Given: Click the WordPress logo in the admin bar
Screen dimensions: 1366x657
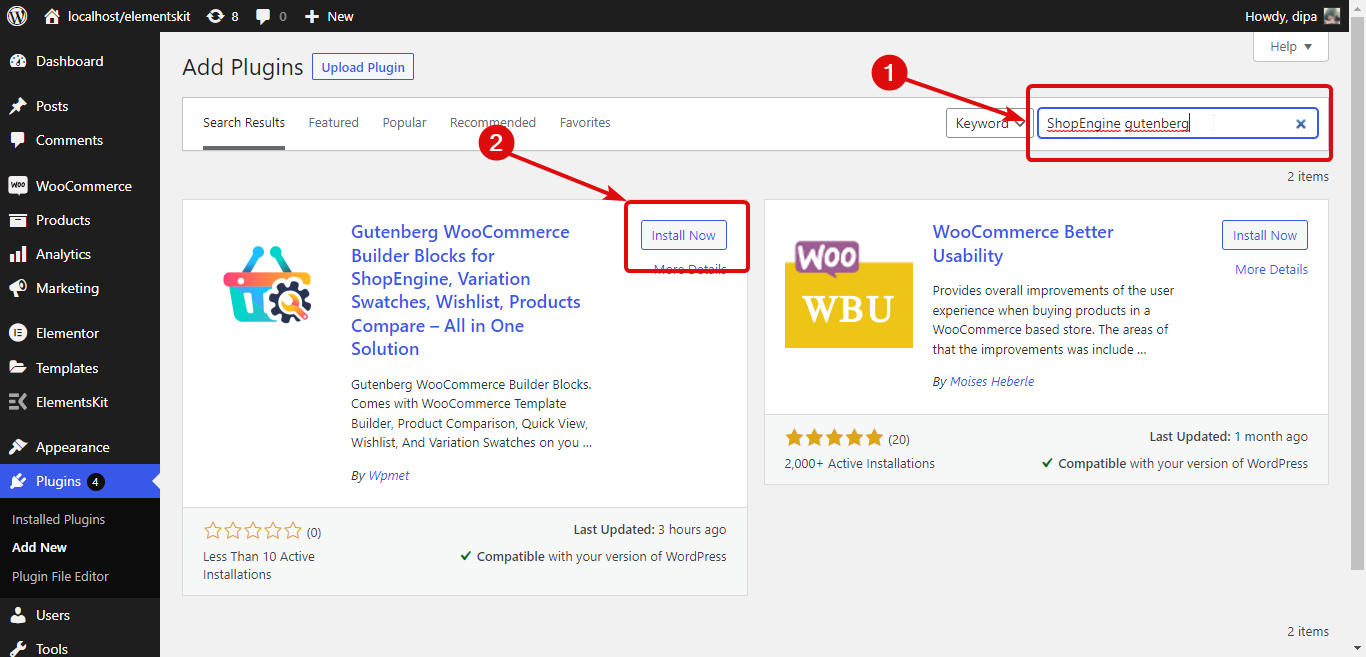Looking at the screenshot, I should pos(16,15).
